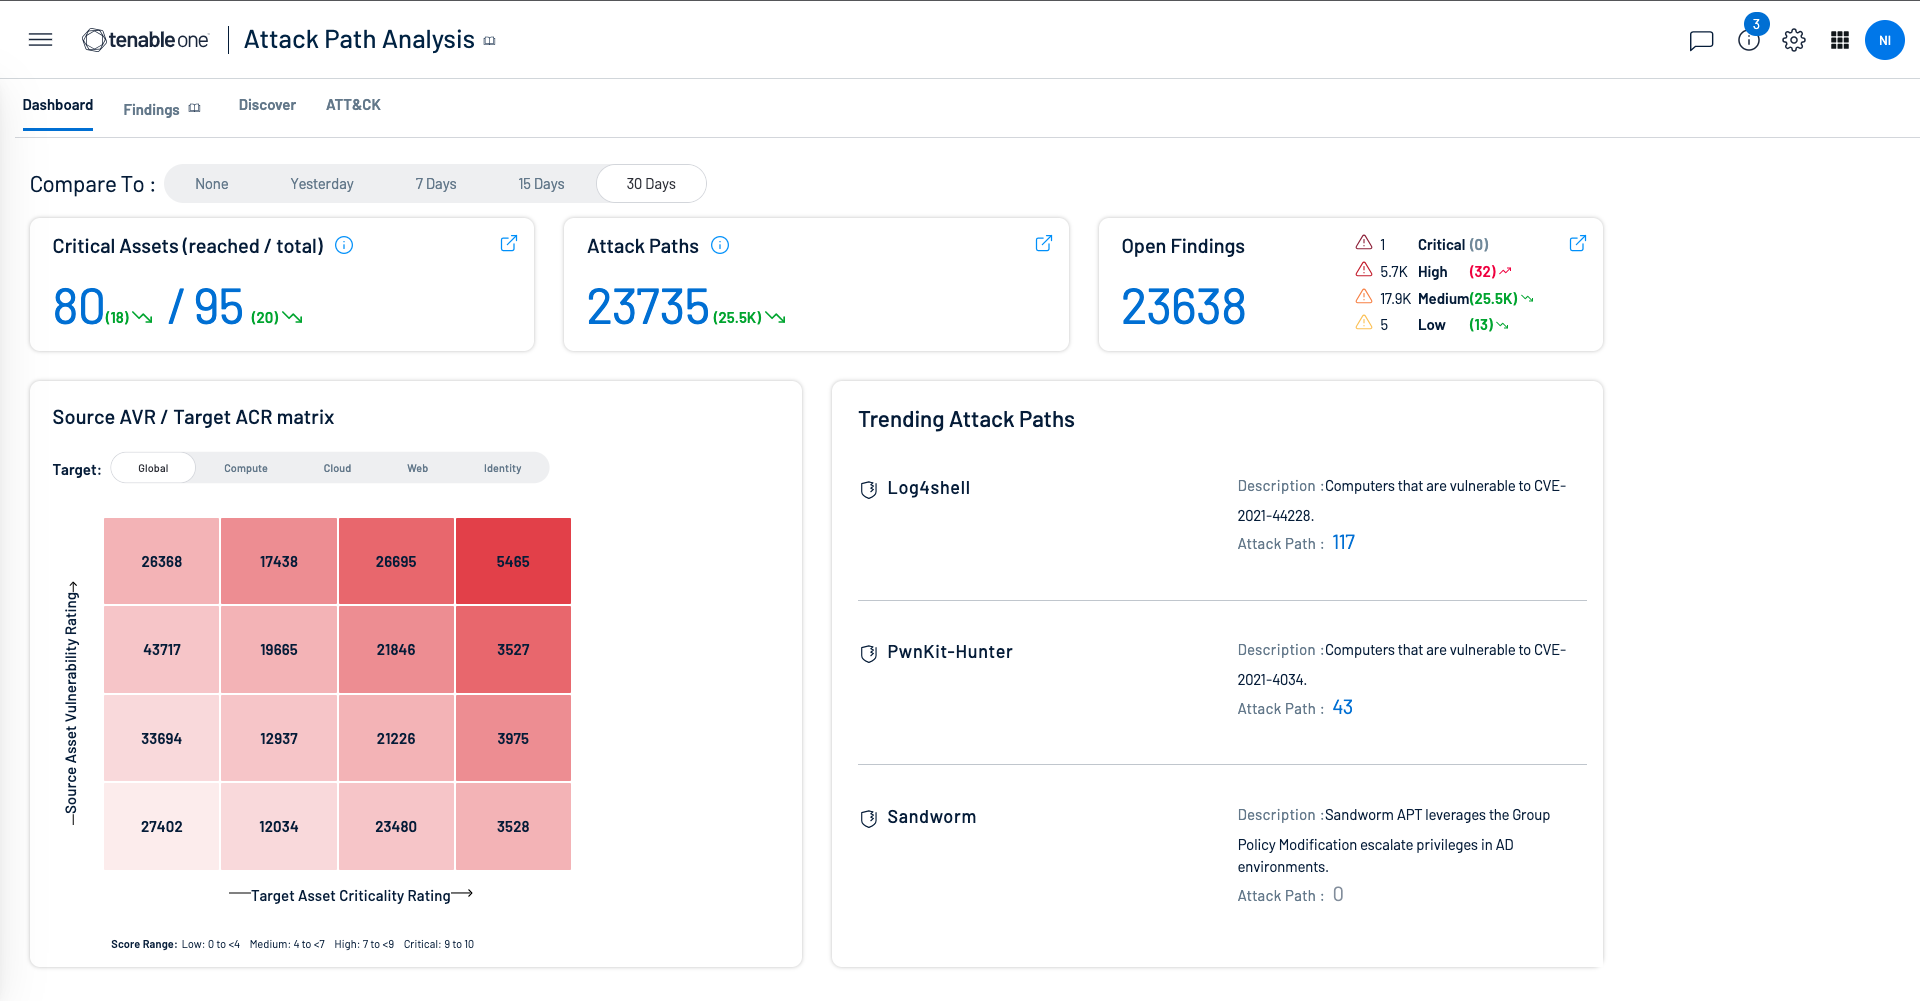Click the Tenable One logo

coord(146,40)
